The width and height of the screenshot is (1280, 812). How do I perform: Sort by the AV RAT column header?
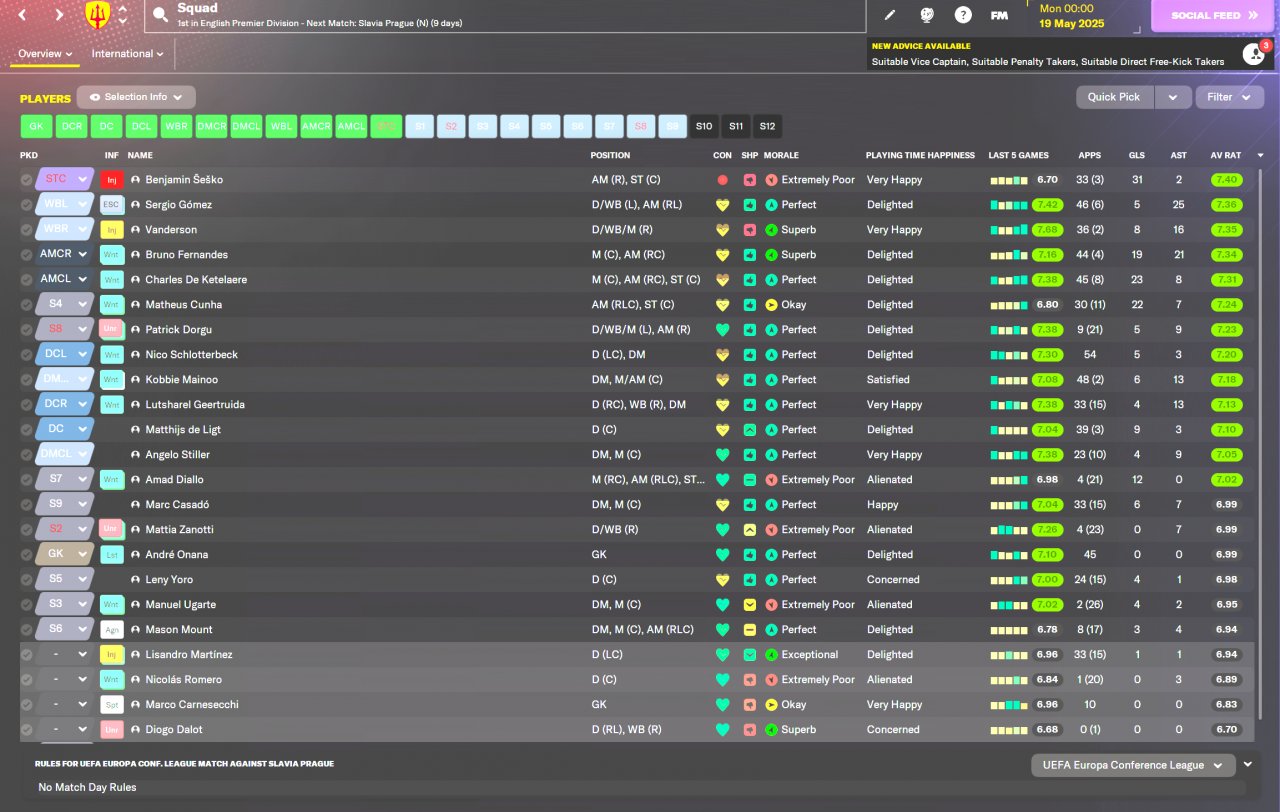point(1226,155)
